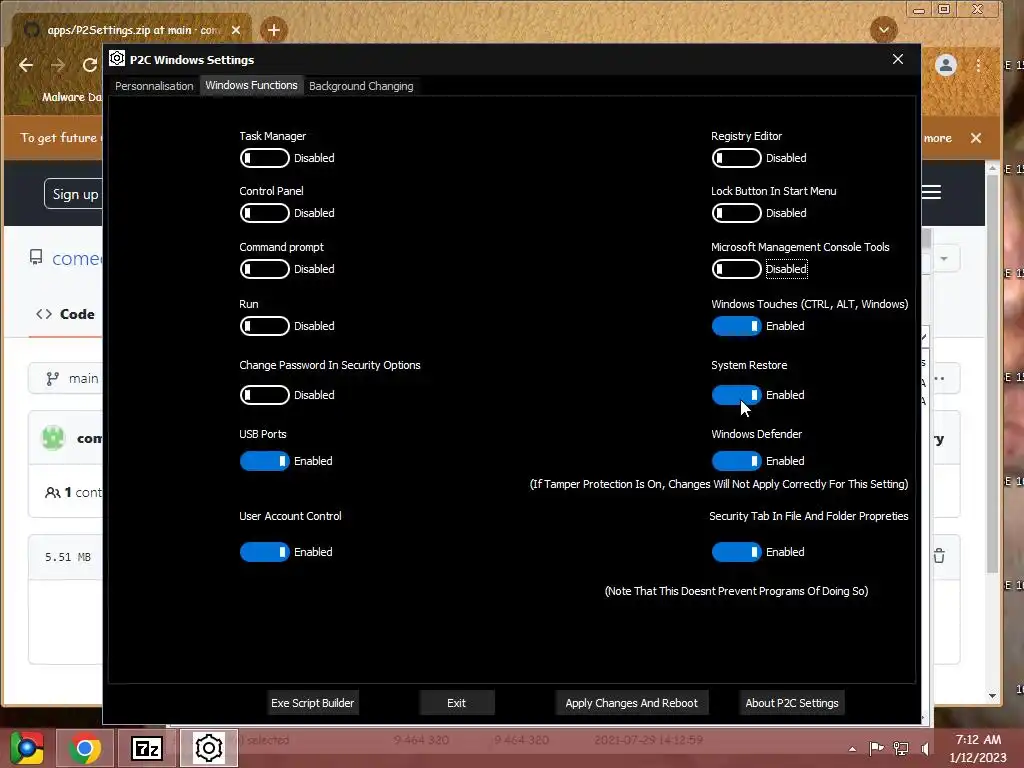The image size is (1024, 768).
Task: Go back in the Chrome browser
Action: click(x=26, y=65)
